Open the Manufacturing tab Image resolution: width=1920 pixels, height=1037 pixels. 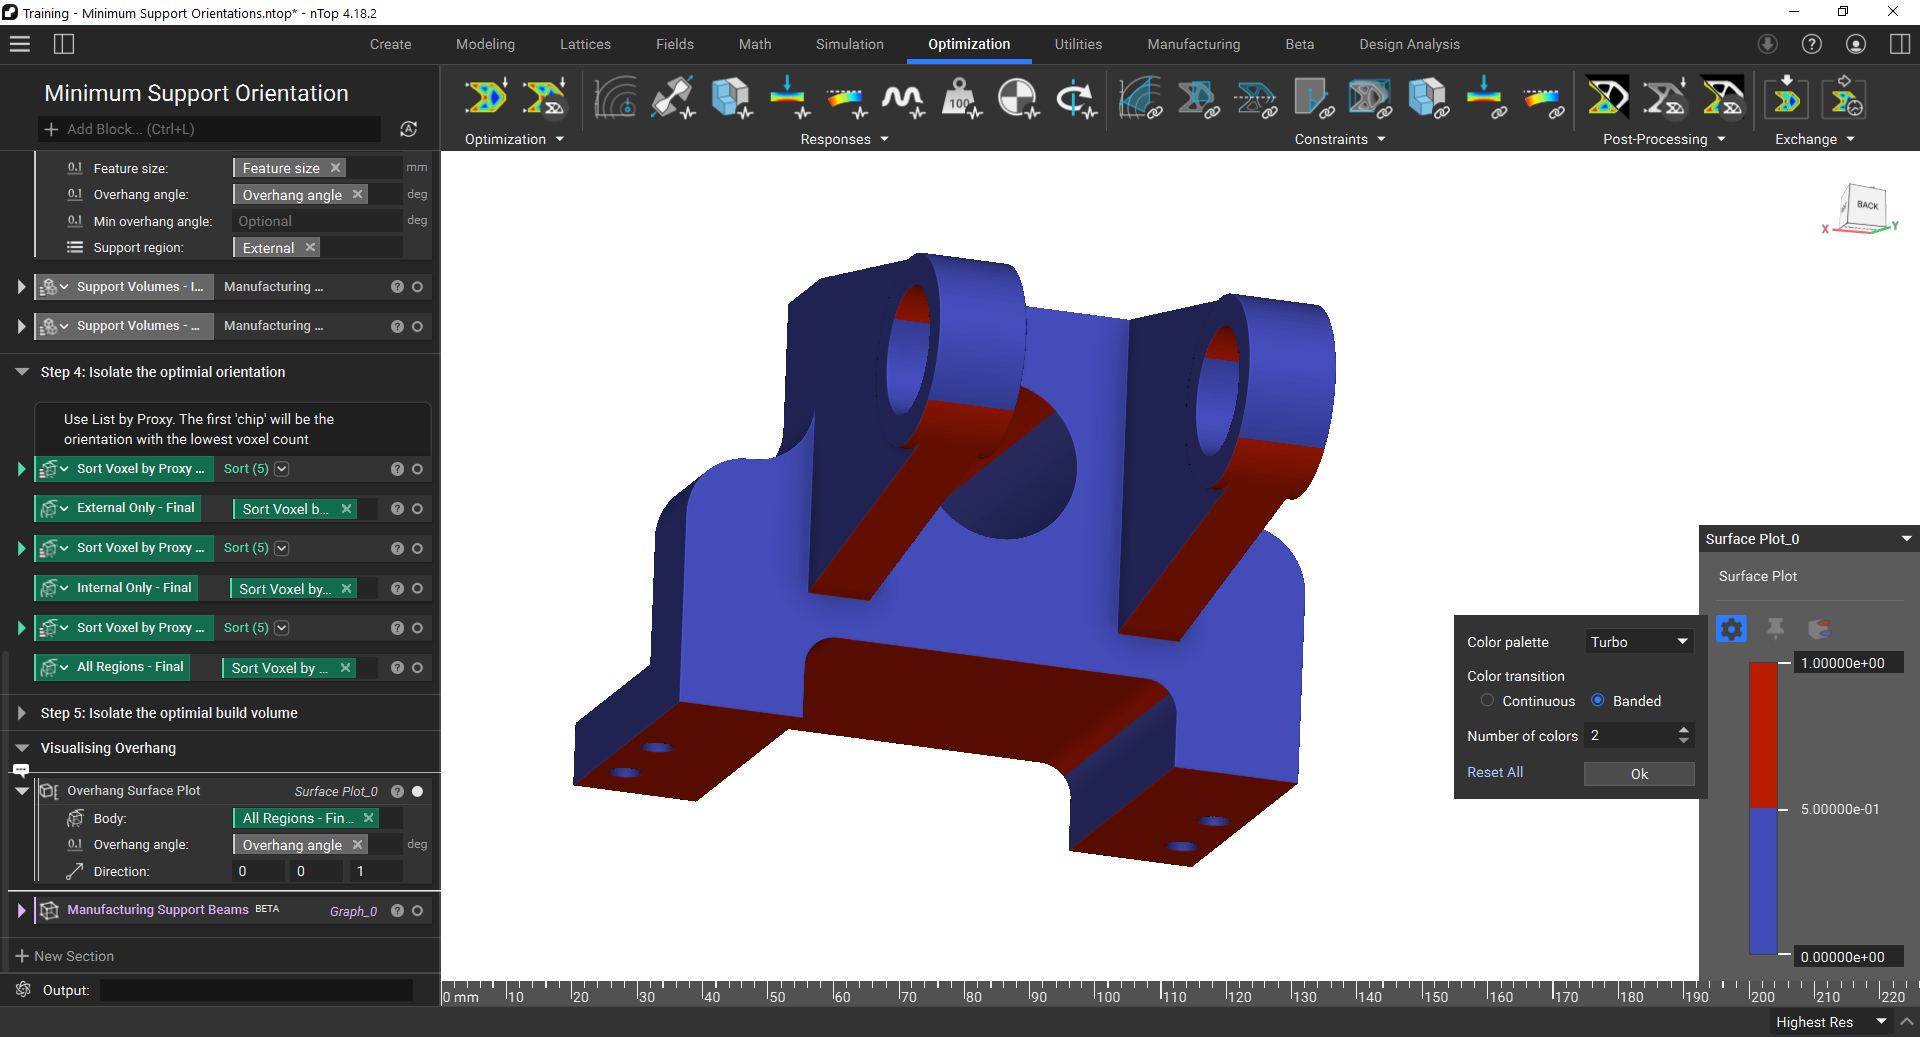(1193, 44)
